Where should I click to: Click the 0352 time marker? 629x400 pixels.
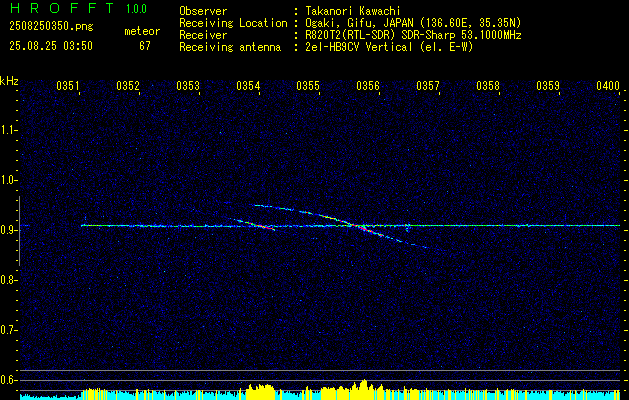click(x=128, y=86)
